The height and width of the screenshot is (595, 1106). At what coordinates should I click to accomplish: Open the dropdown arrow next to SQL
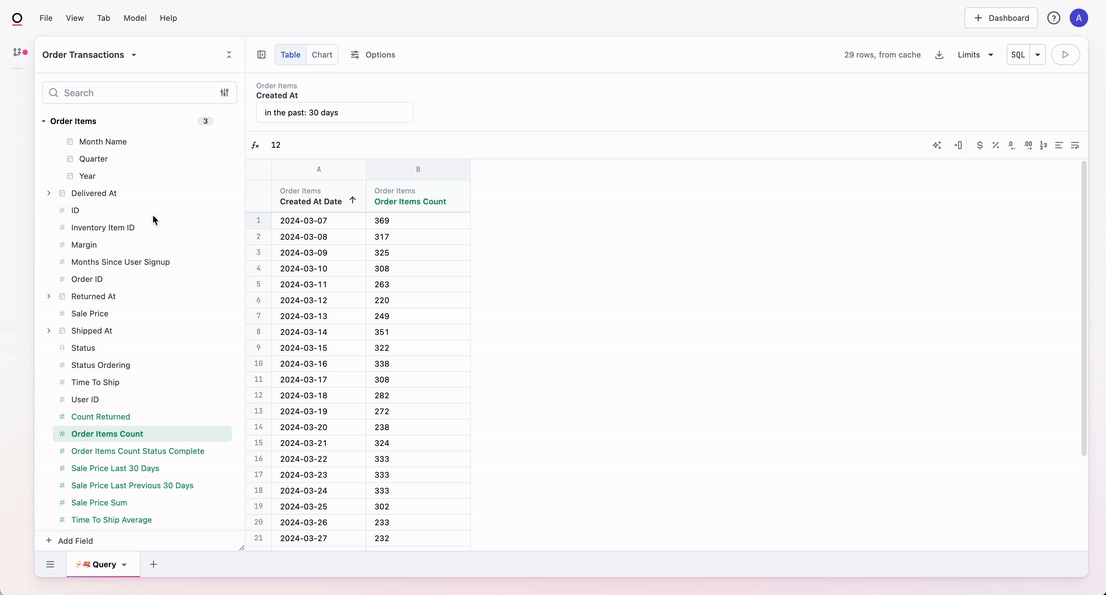[1038, 54]
